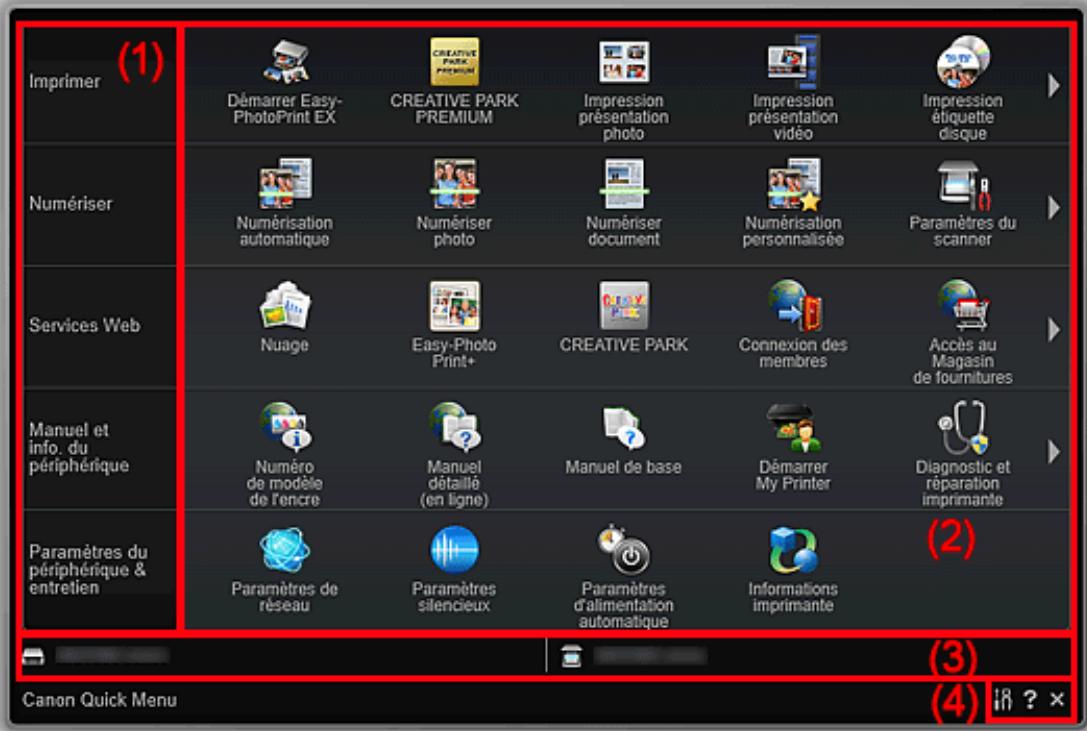
Task: Click the Numériser document icon
Action: [x=623, y=184]
